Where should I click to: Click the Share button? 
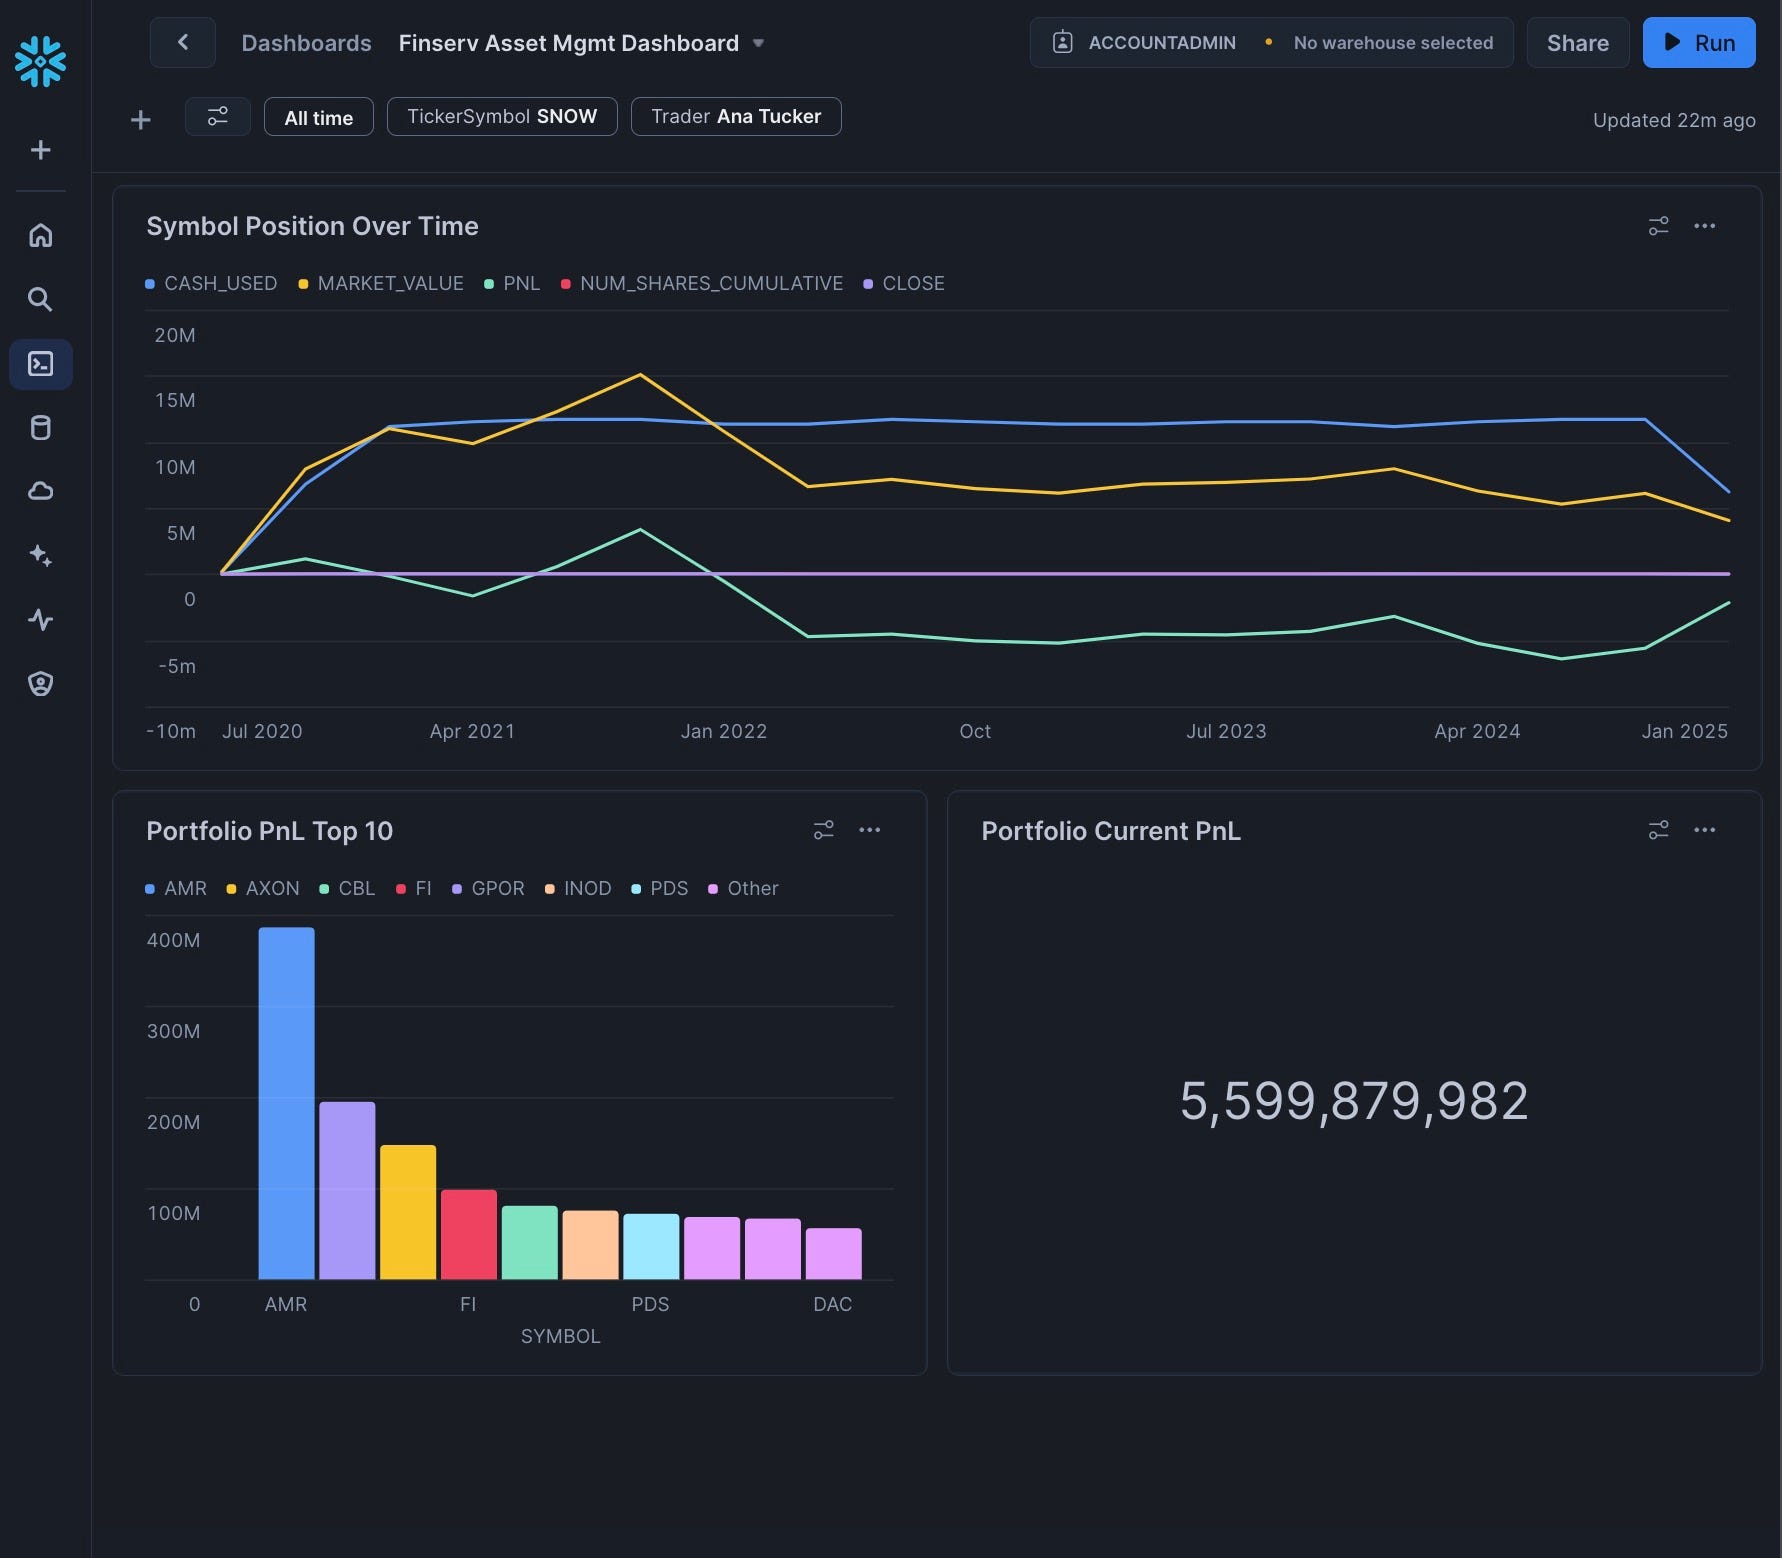click(1577, 43)
